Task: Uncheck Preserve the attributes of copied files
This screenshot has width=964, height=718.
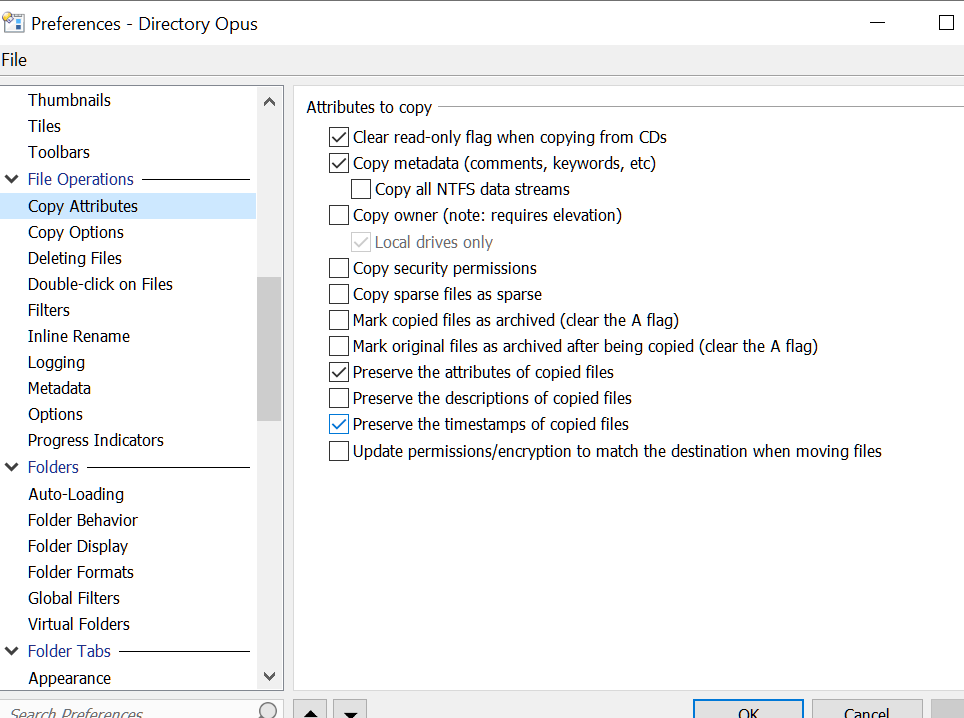Action: pos(339,373)
